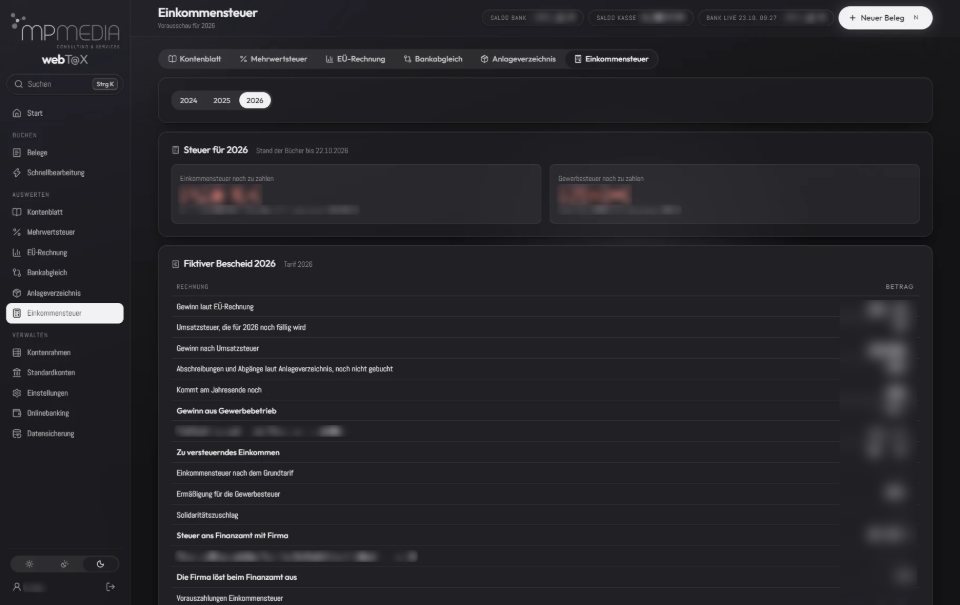The image size is (960, 605).
Task: Click the sidebar Bankabgleich compare icon
Action: point(17,272)
